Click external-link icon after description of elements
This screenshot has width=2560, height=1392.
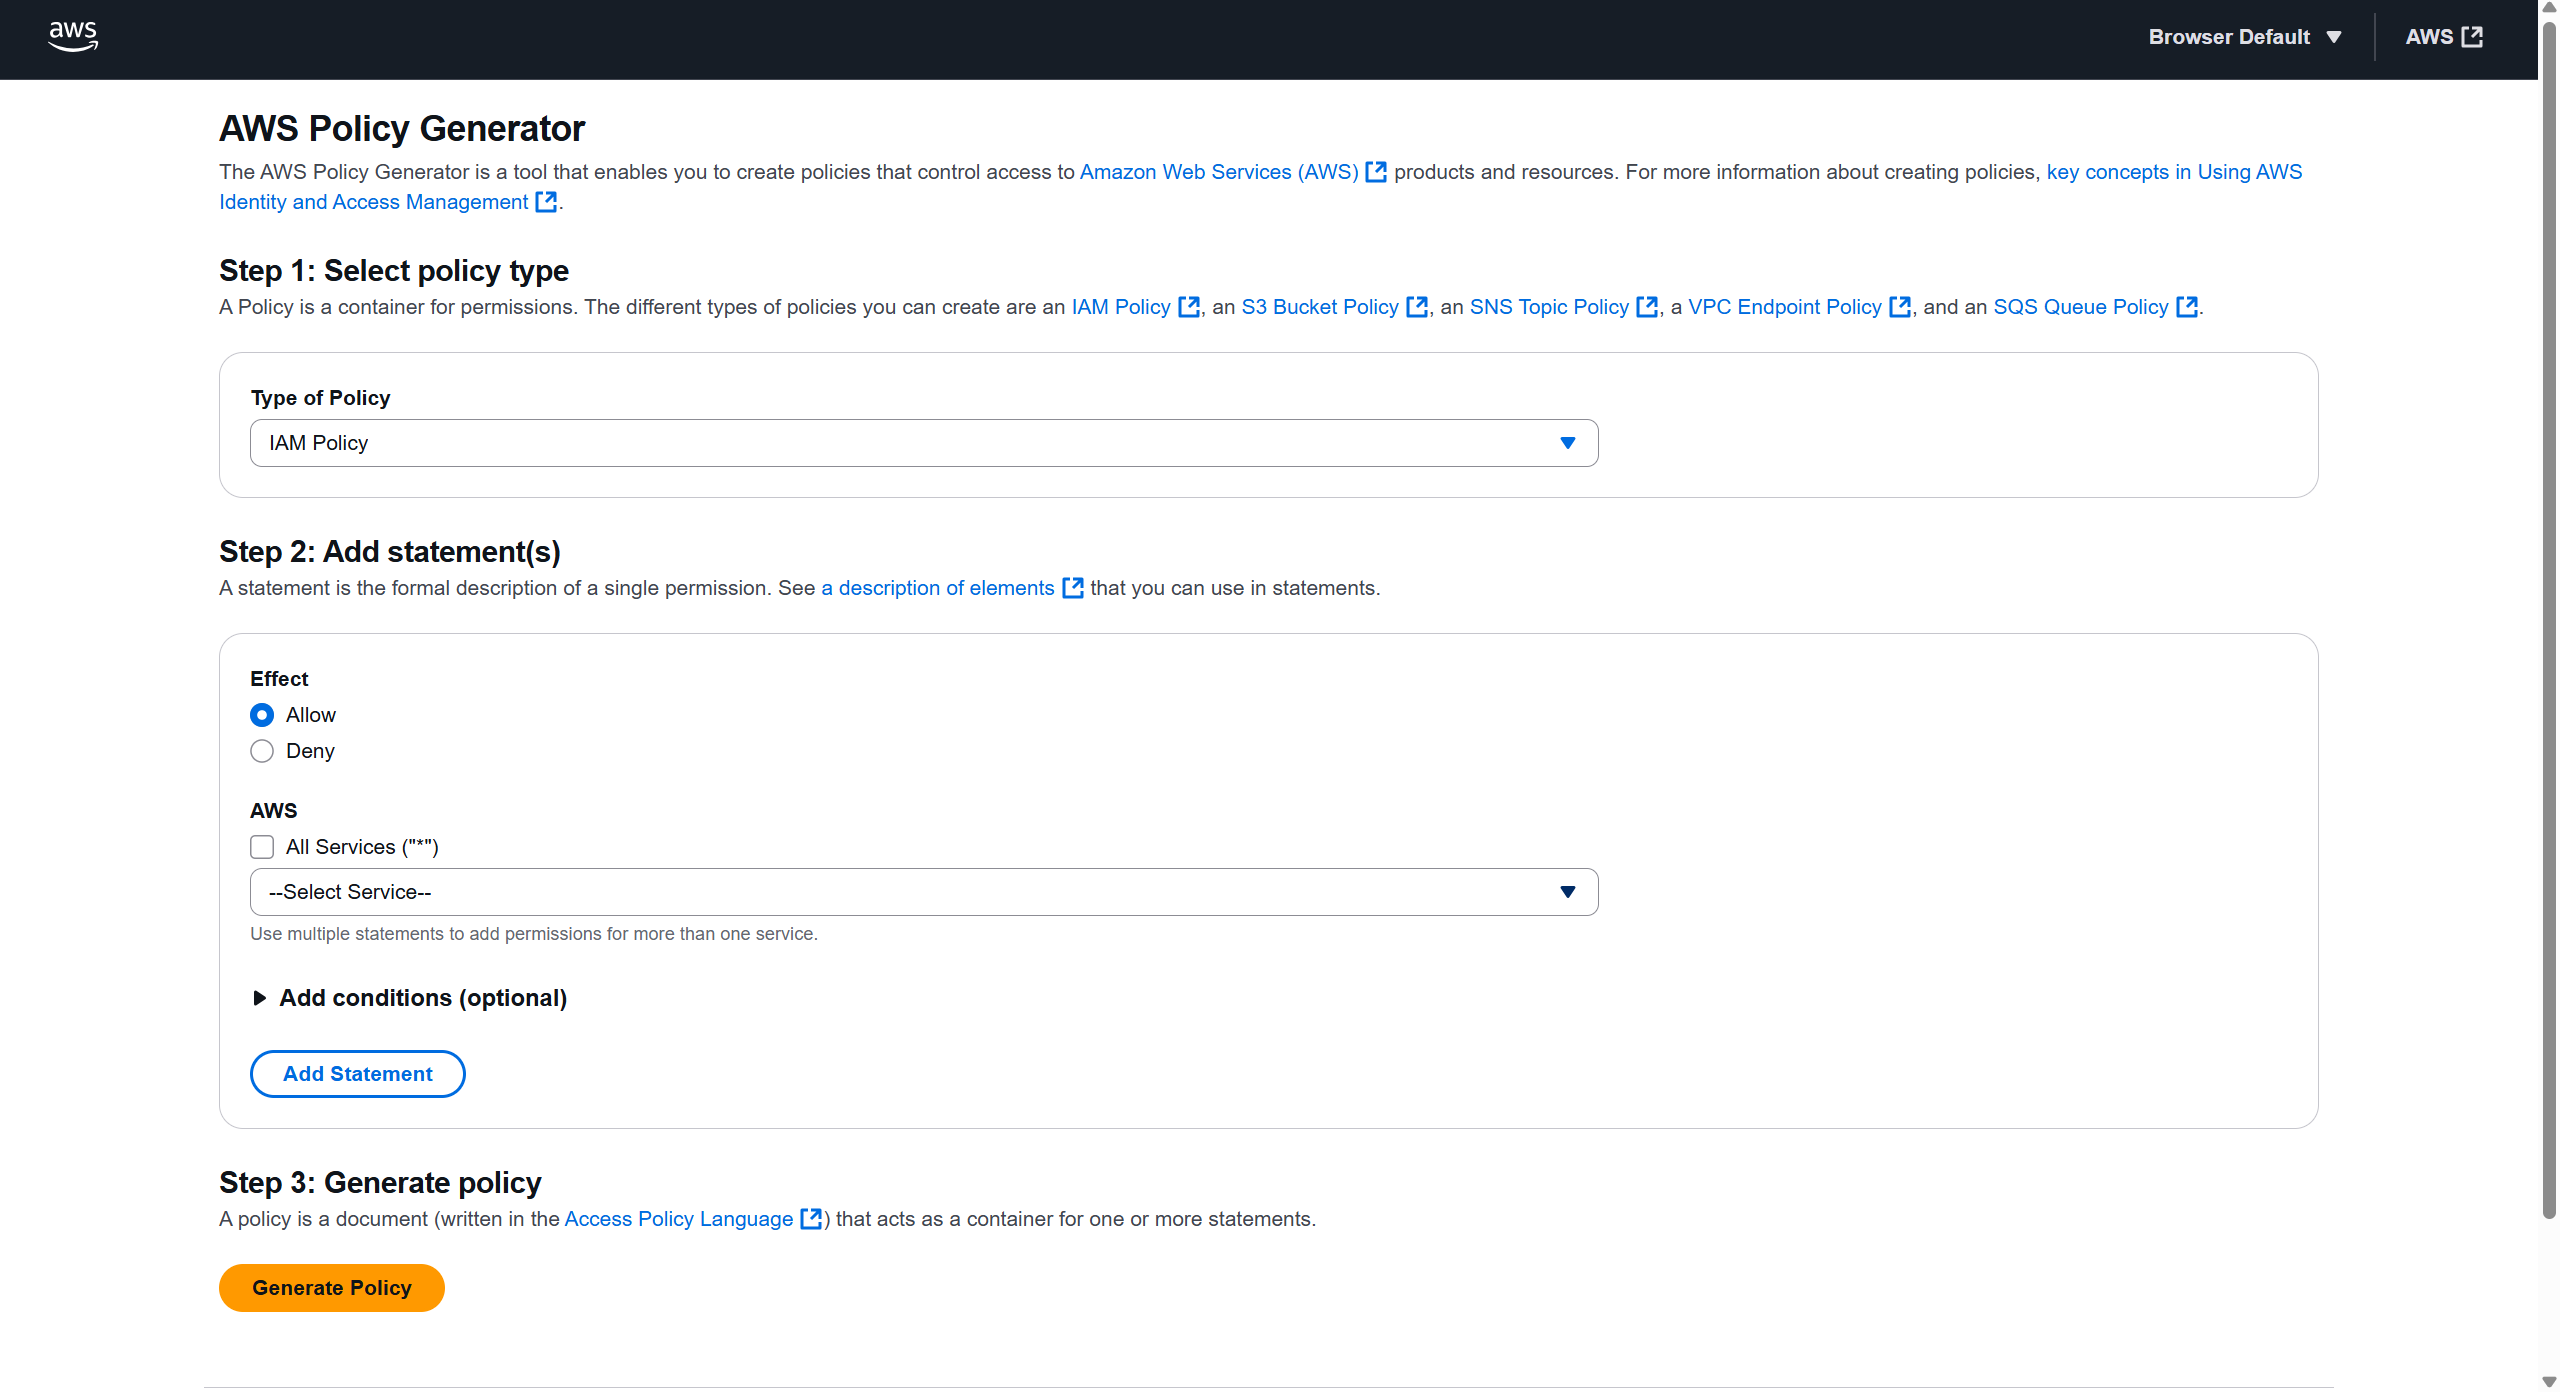(1073, 588)
